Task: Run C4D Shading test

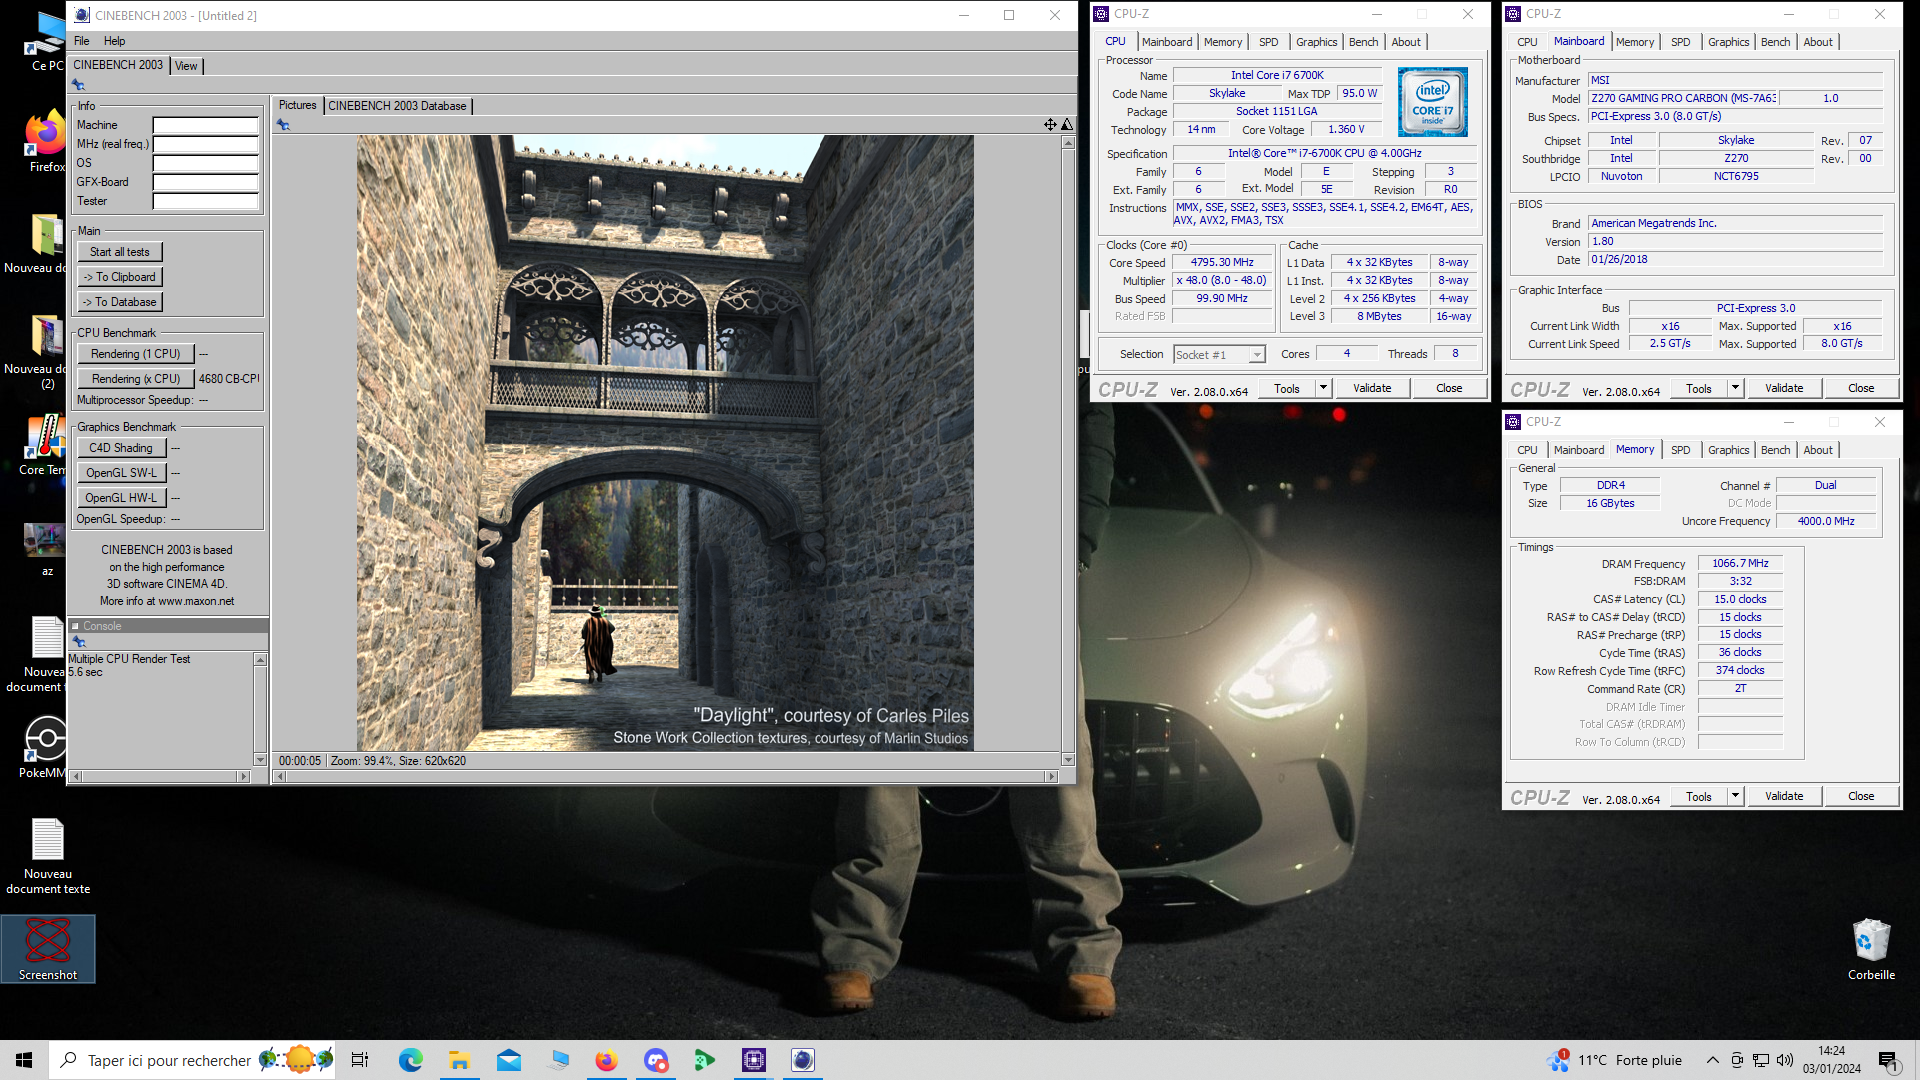Action: click(x=121, y=448)
